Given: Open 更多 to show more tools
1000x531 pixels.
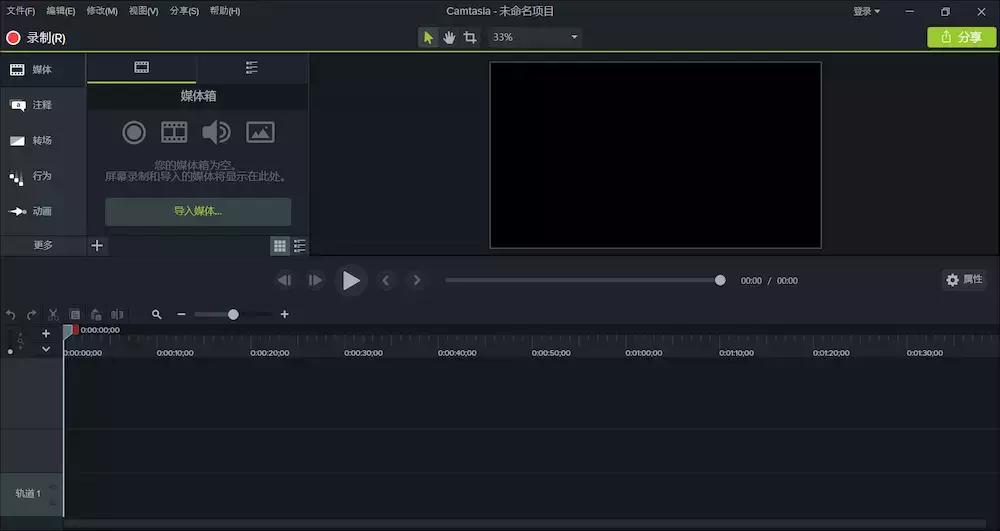Looking at the screenshot, I should tap(43, 245).
